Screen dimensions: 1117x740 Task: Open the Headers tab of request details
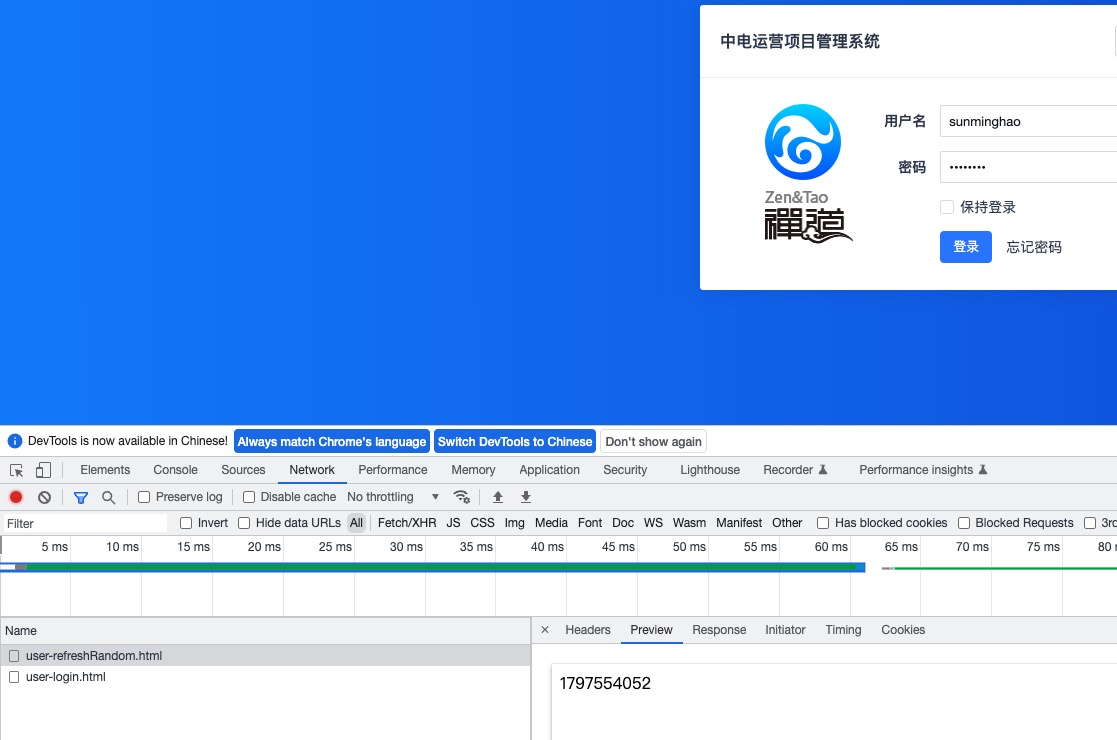click(587, 630)
